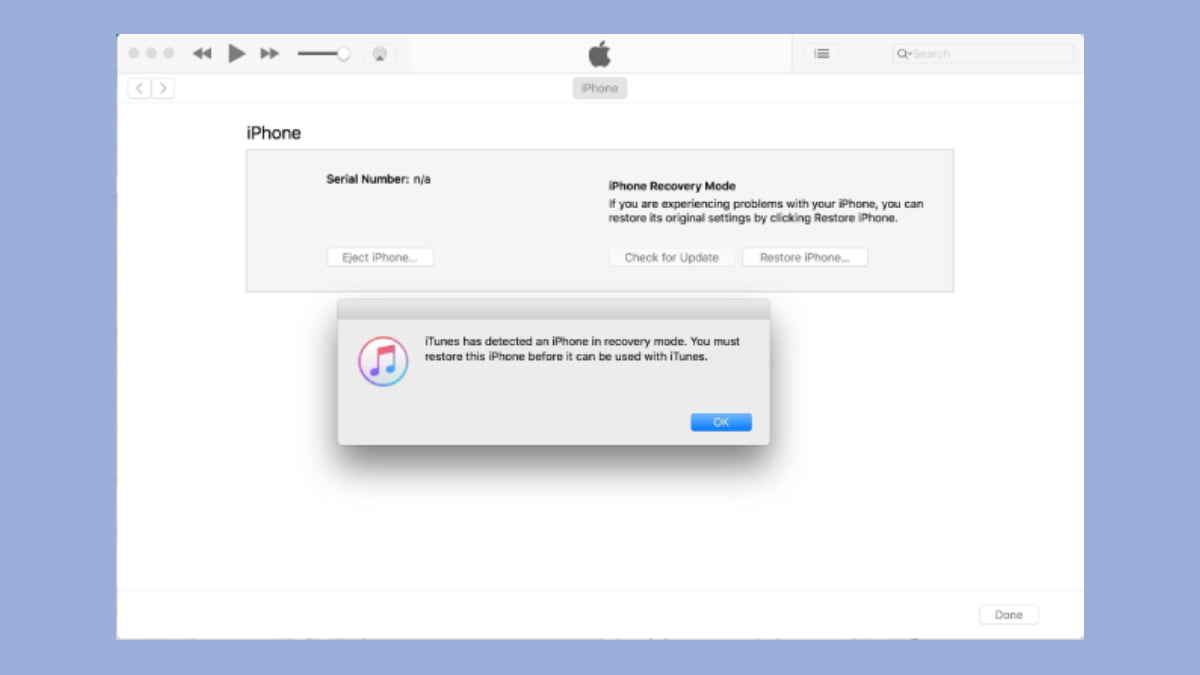The width and height of the screenshot is (1200, 675).
Task: Click the Play button in the toolbar
Action: coord(236,53)
